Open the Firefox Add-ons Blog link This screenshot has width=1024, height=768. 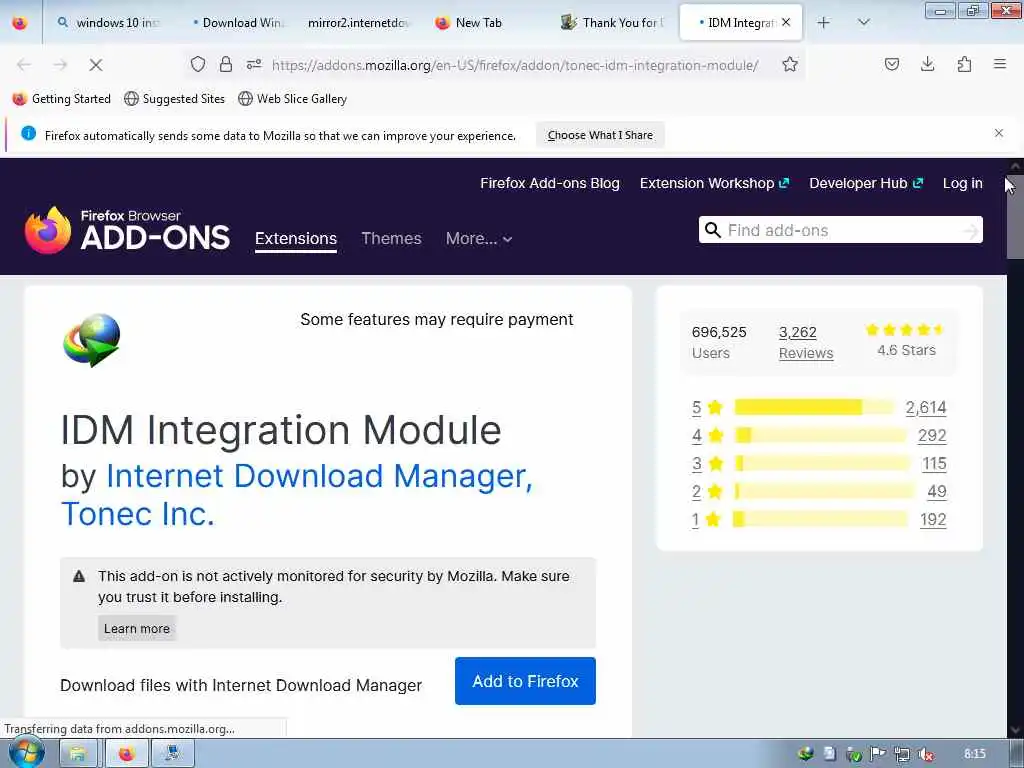tap(550, 184)
